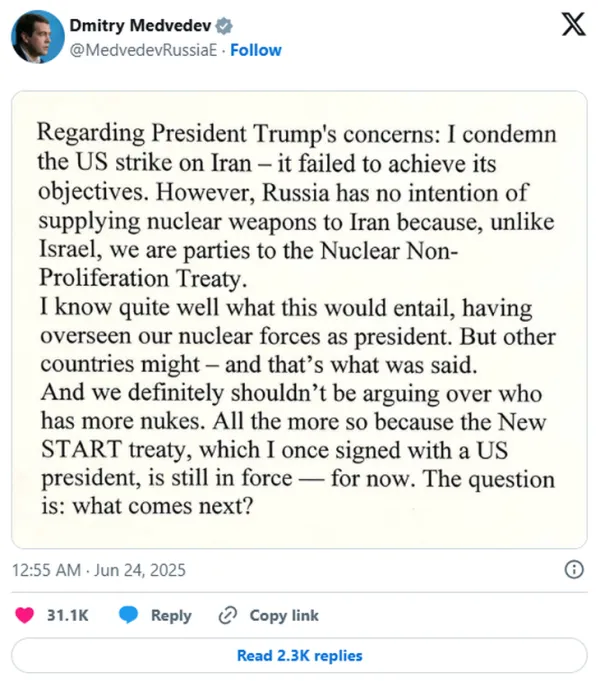600x681 pixels.
Task: Click the Copy link text
Action: [284, 615]
